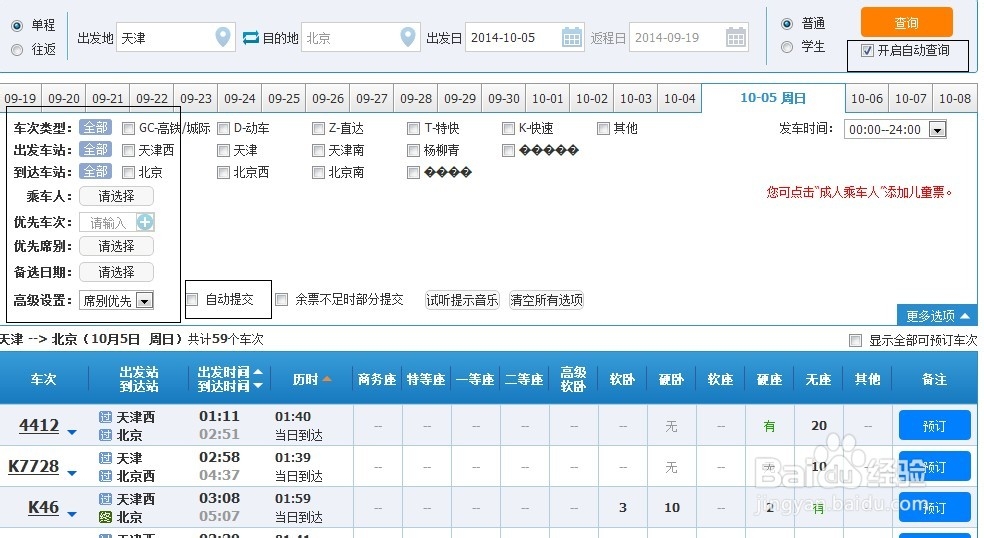Viewport: 984px width, 538px height.
Task: Click the 清空所有选项 button
Action: pyautogui.click(x=546, y=300)
